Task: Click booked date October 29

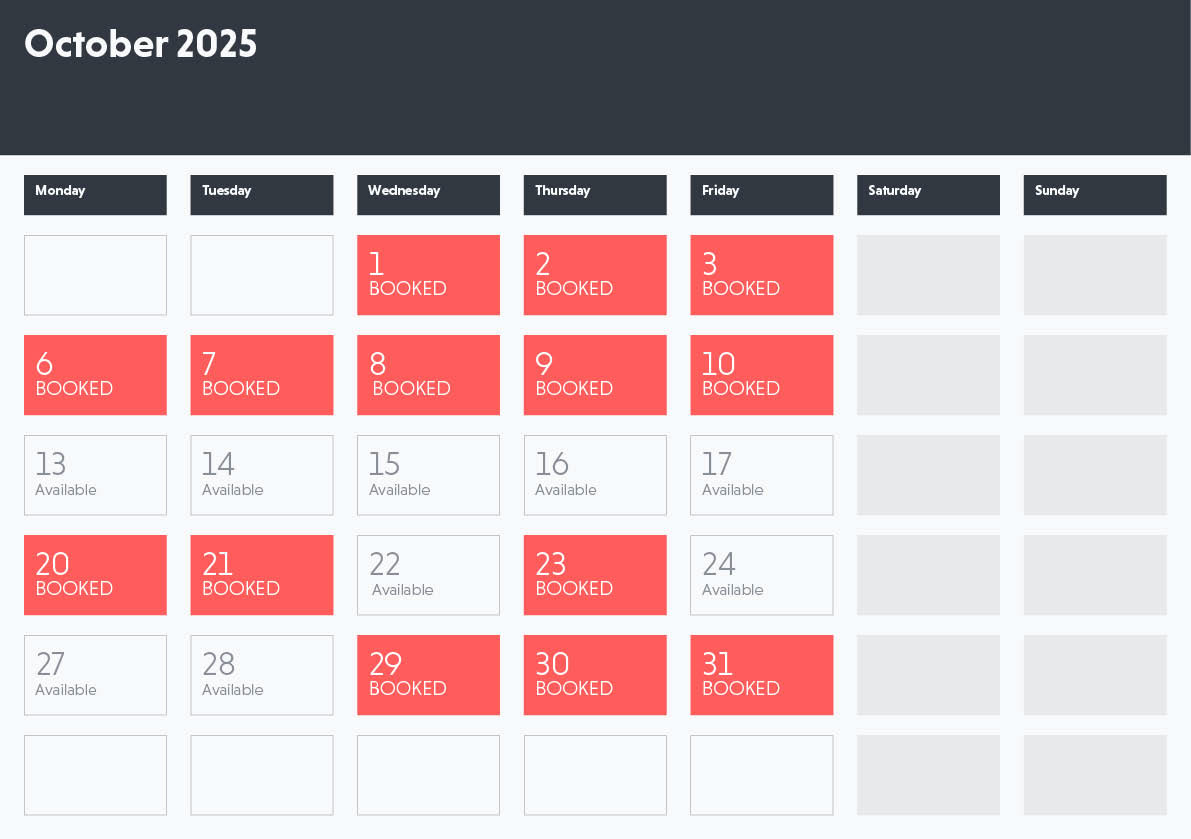Action: [428, 675]
